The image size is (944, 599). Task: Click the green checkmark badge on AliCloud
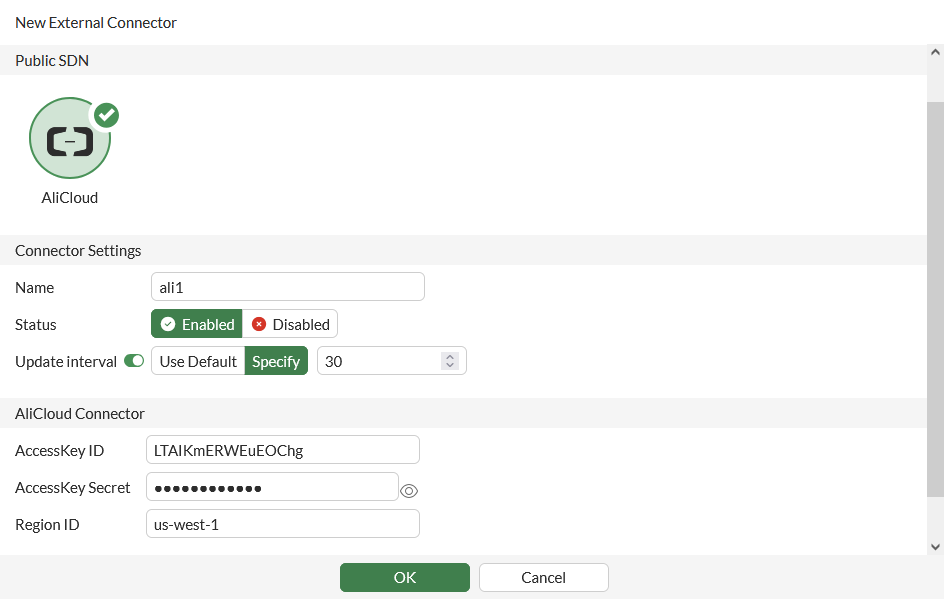click(x=106, y=115)
